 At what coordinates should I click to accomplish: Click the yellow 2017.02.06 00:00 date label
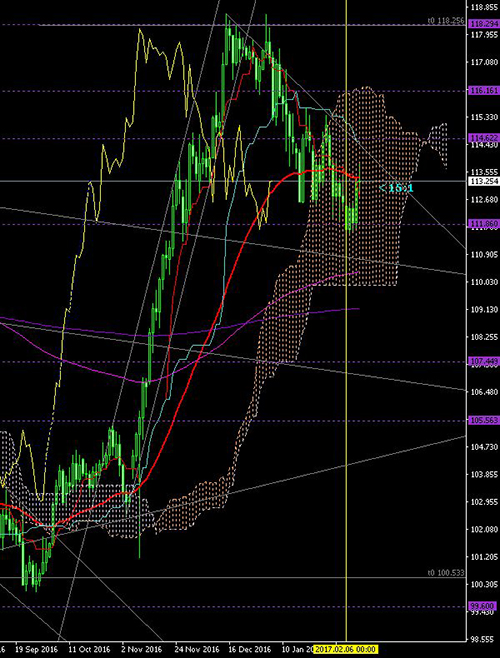click(x=347, y=649)
